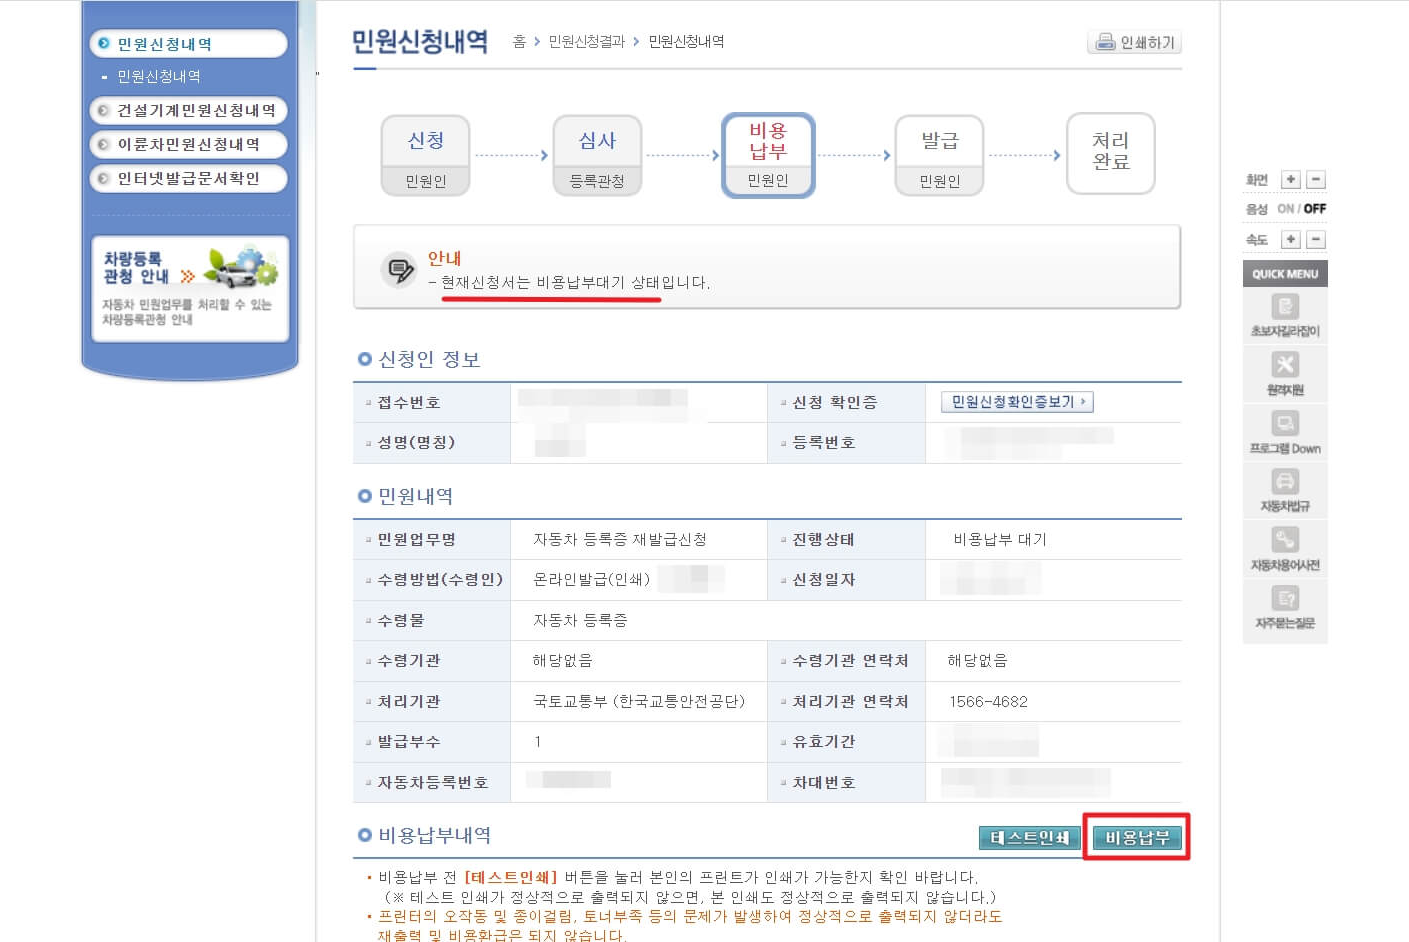
Task: Expand the 이륜차민원신청내역 menu section
Action: click(x=188, y=144)
